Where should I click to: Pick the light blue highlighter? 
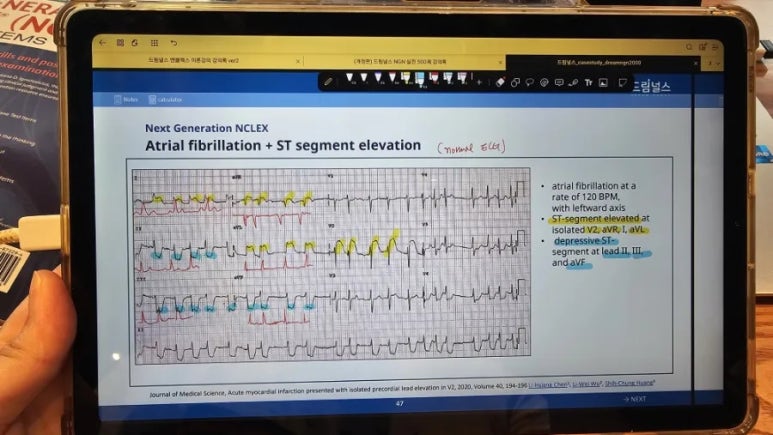click(x=420, y=79)
